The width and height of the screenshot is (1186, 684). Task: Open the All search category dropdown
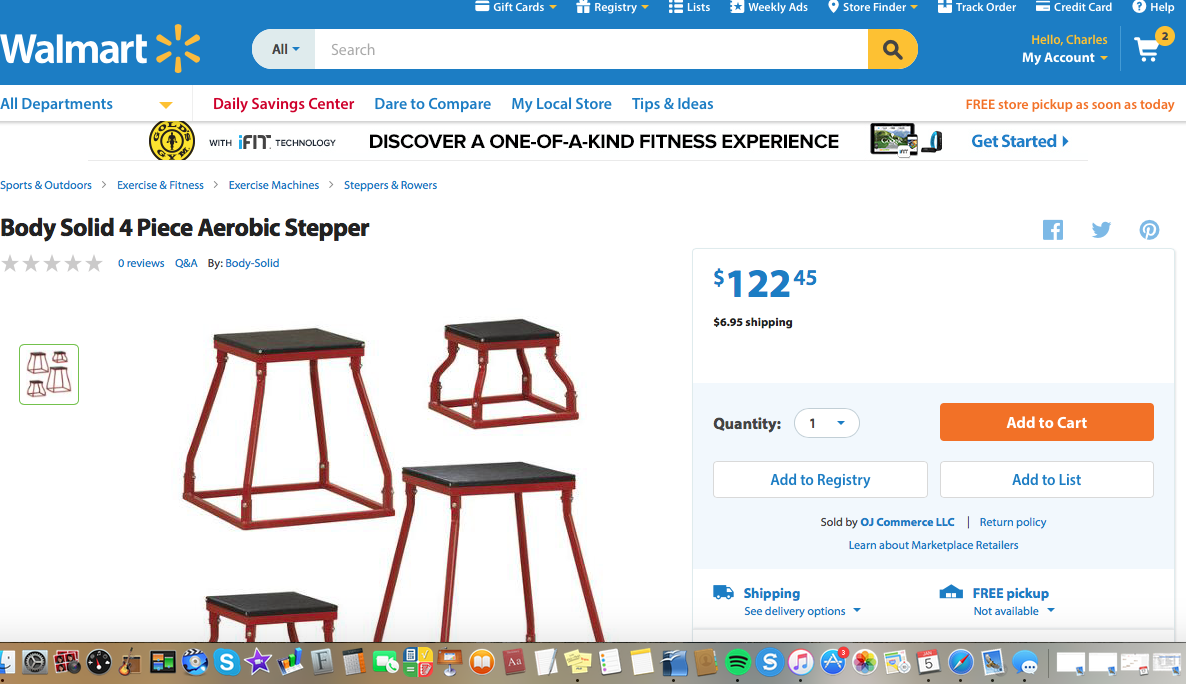click(285, 50)
